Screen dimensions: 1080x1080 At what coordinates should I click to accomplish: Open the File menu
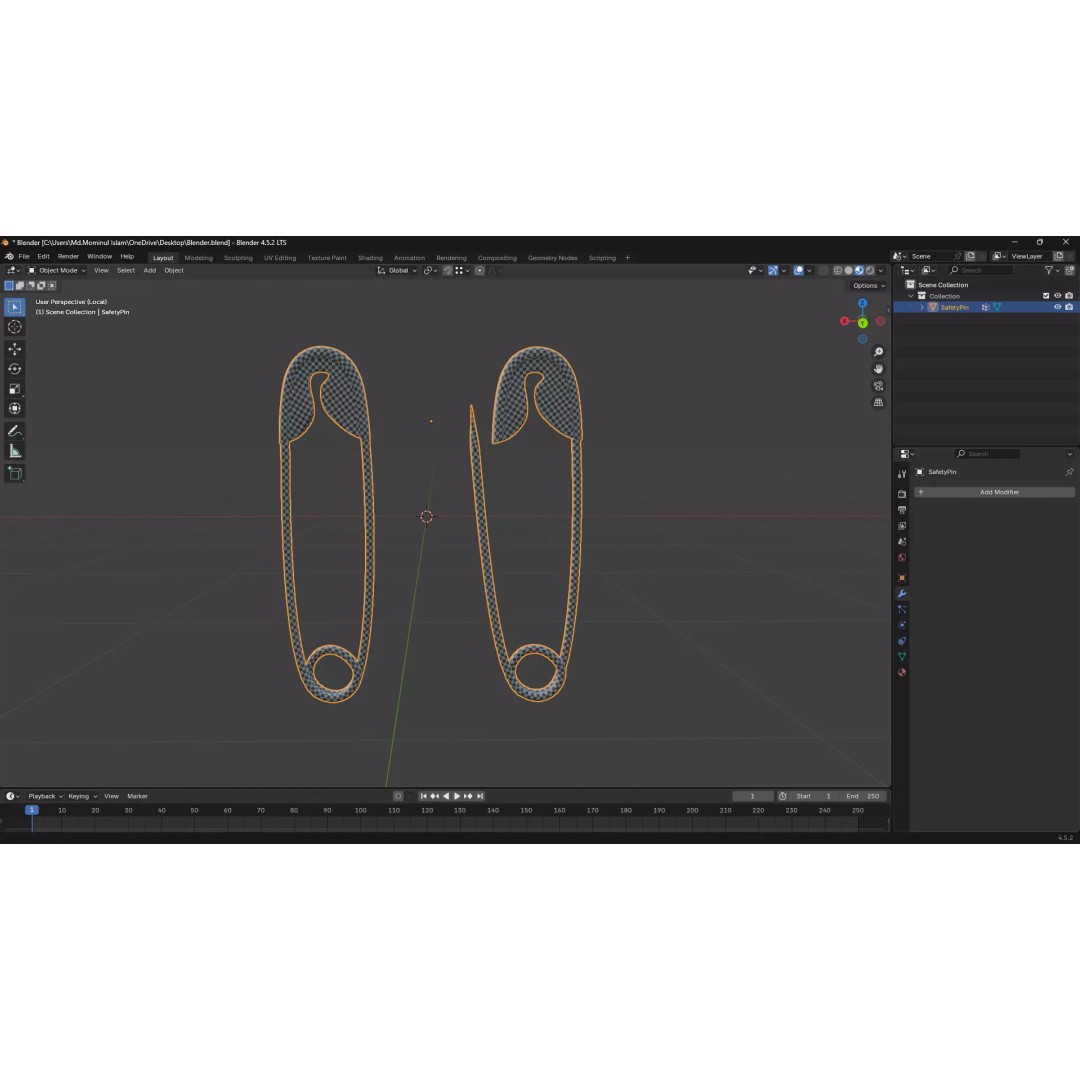(x=24, y=256)
